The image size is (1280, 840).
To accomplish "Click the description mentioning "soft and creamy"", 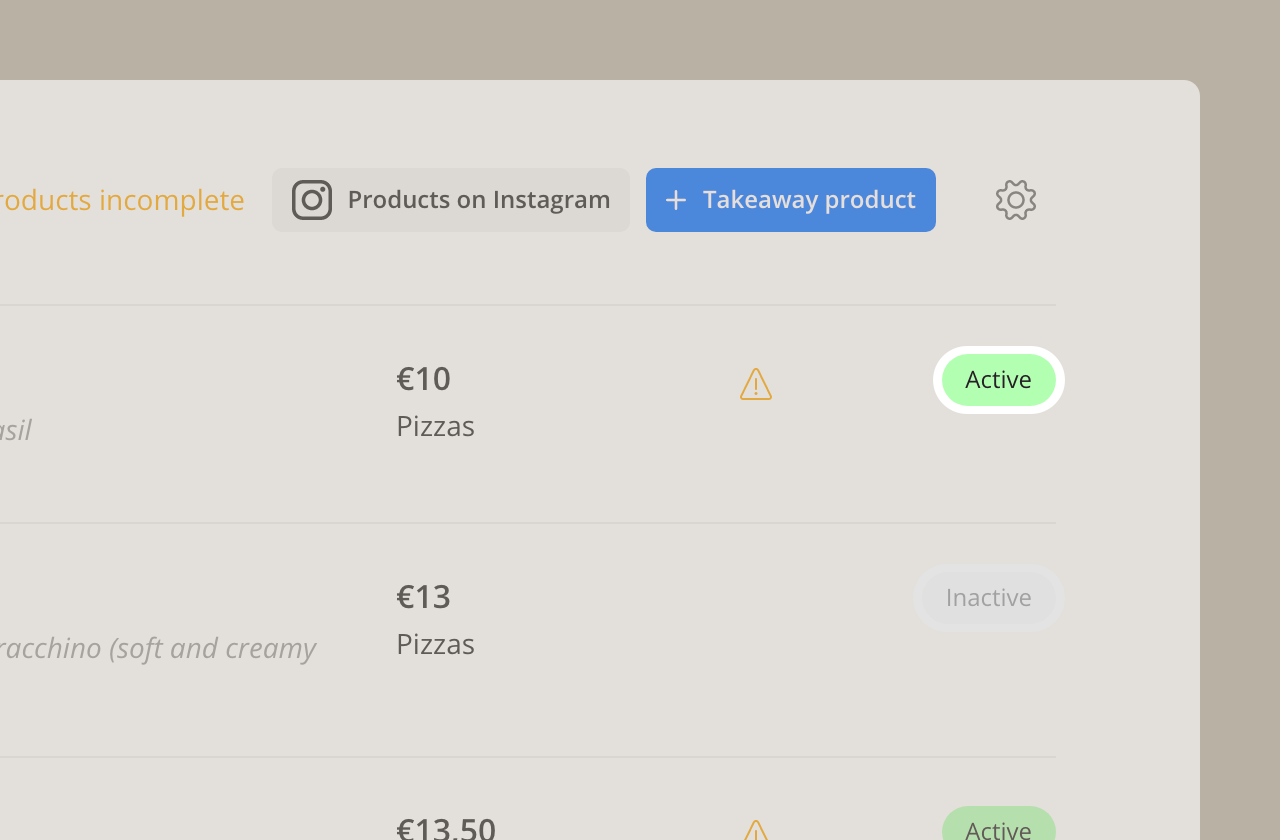I will (x=158, y=648).
